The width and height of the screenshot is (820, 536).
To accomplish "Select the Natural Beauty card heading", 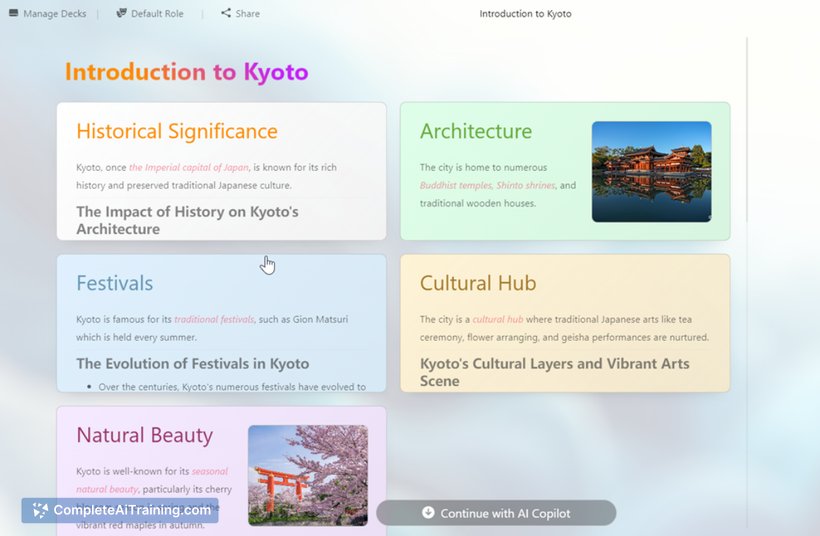I will tap(144, 435).
